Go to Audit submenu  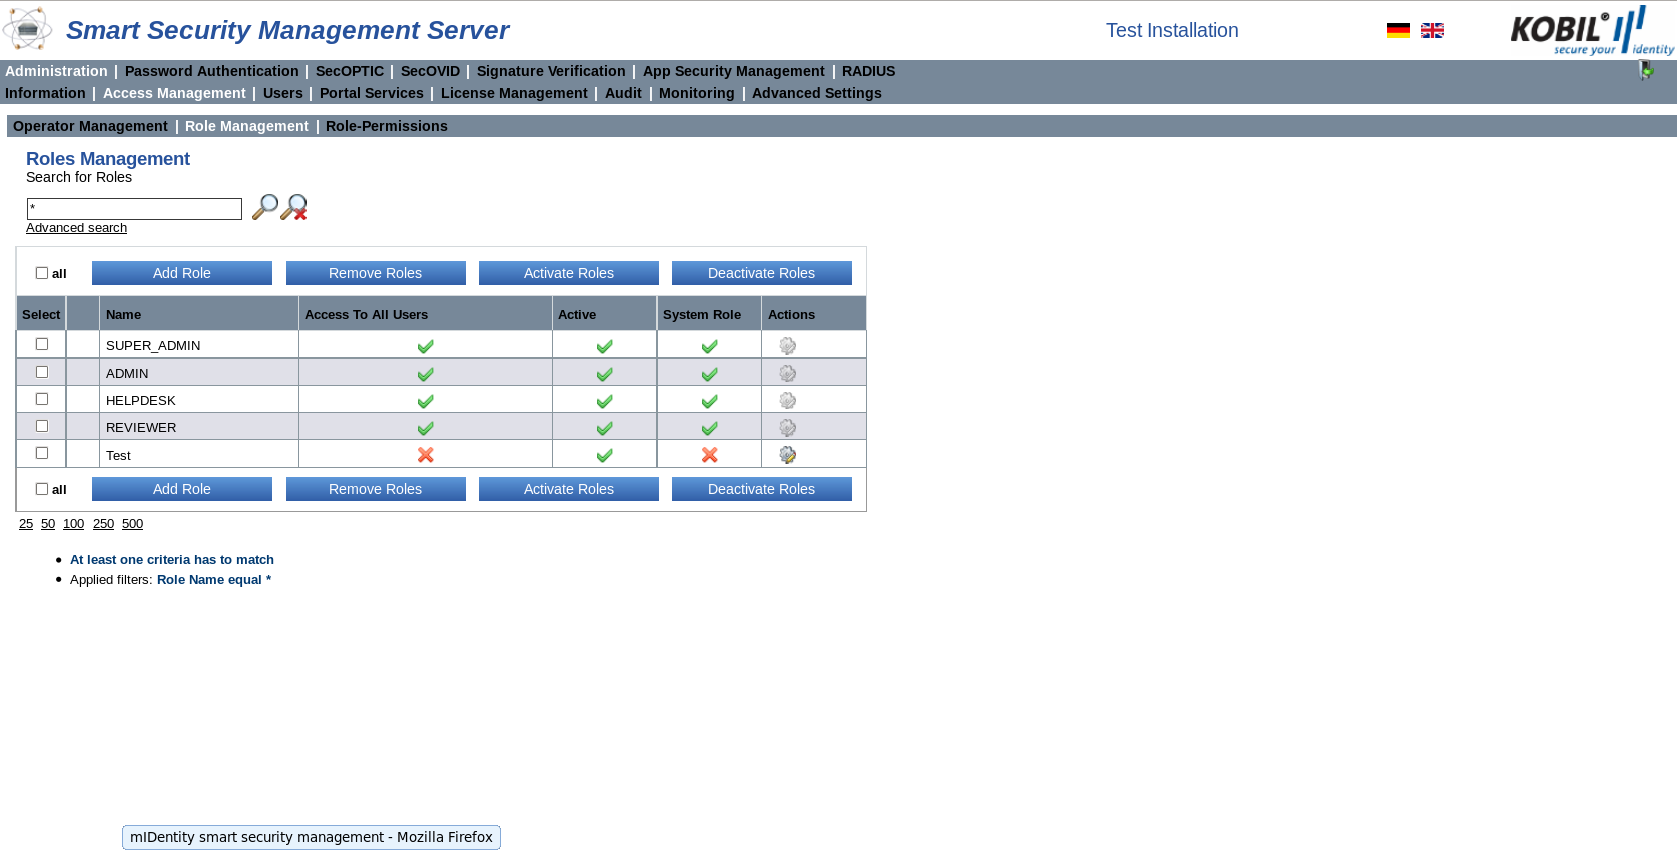(623, 93)
